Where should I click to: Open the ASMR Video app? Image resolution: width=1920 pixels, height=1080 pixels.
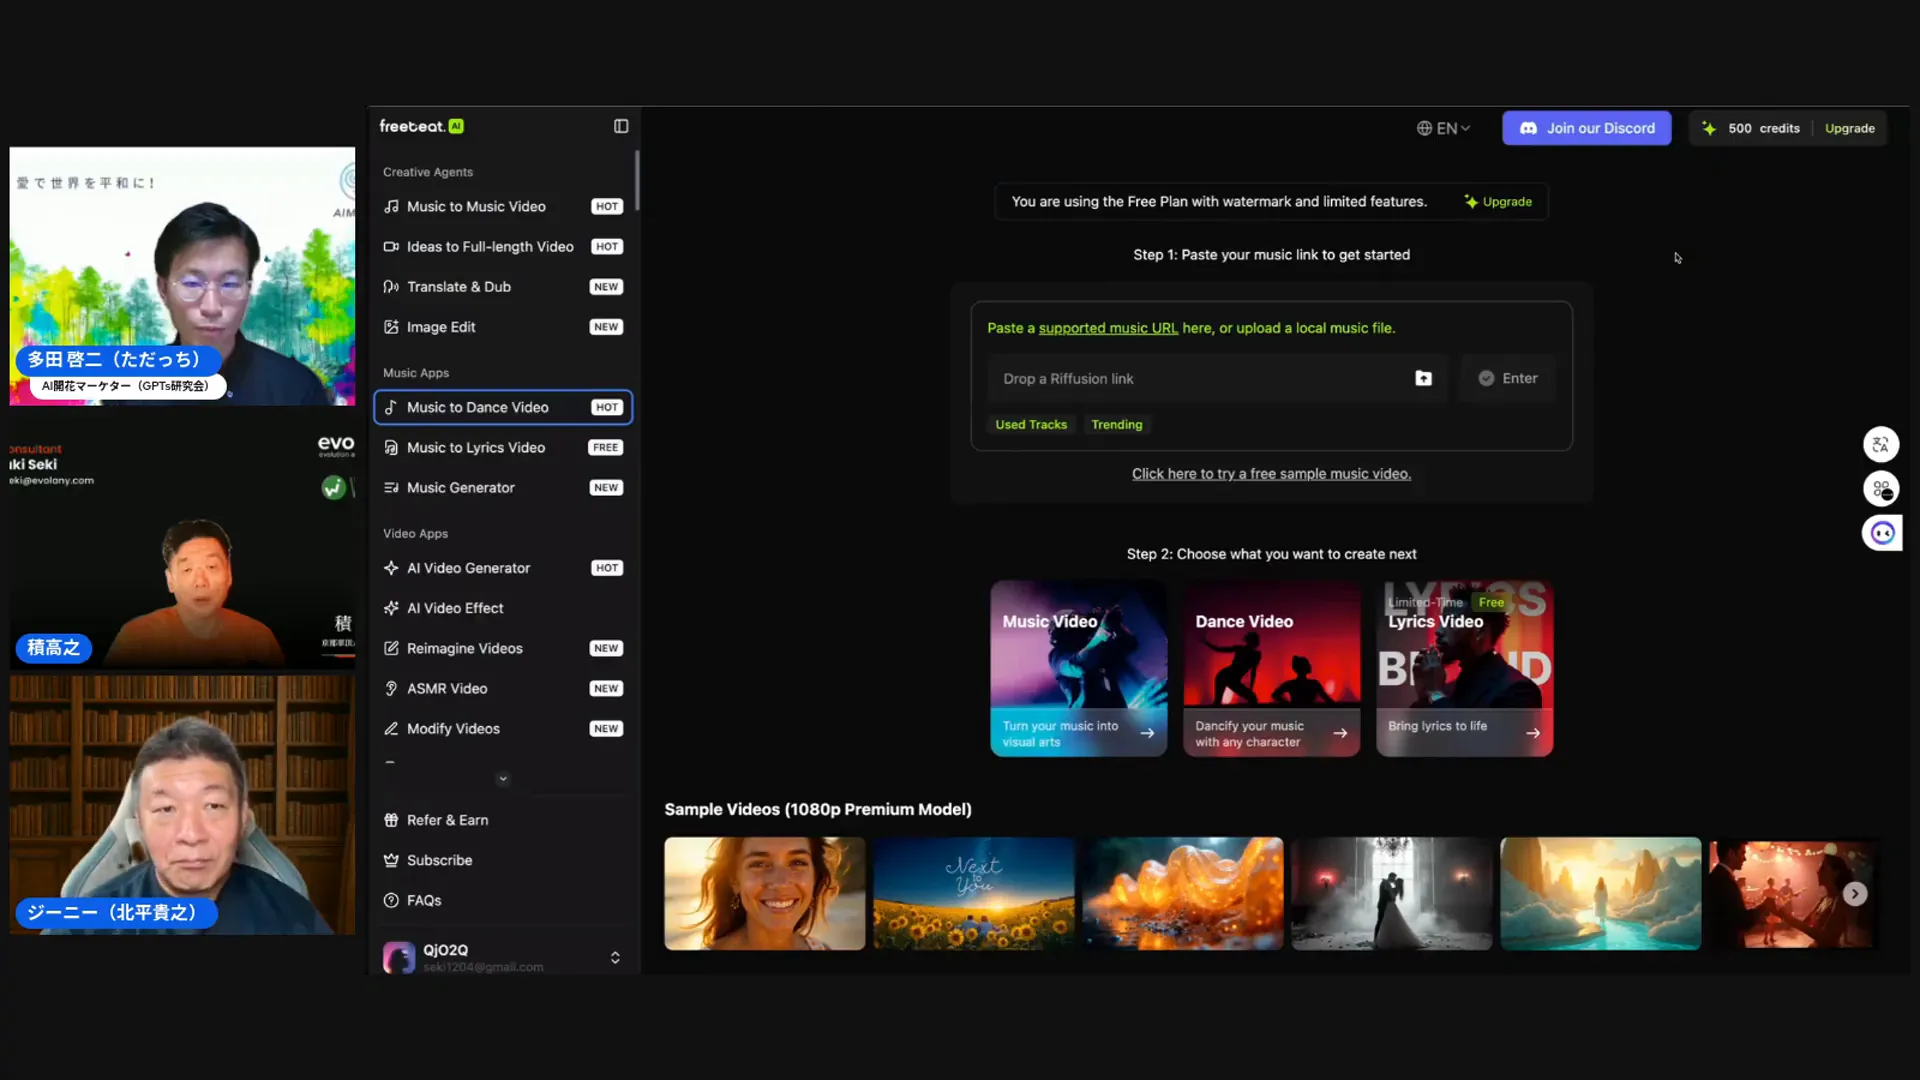click(x=503, y=688)
